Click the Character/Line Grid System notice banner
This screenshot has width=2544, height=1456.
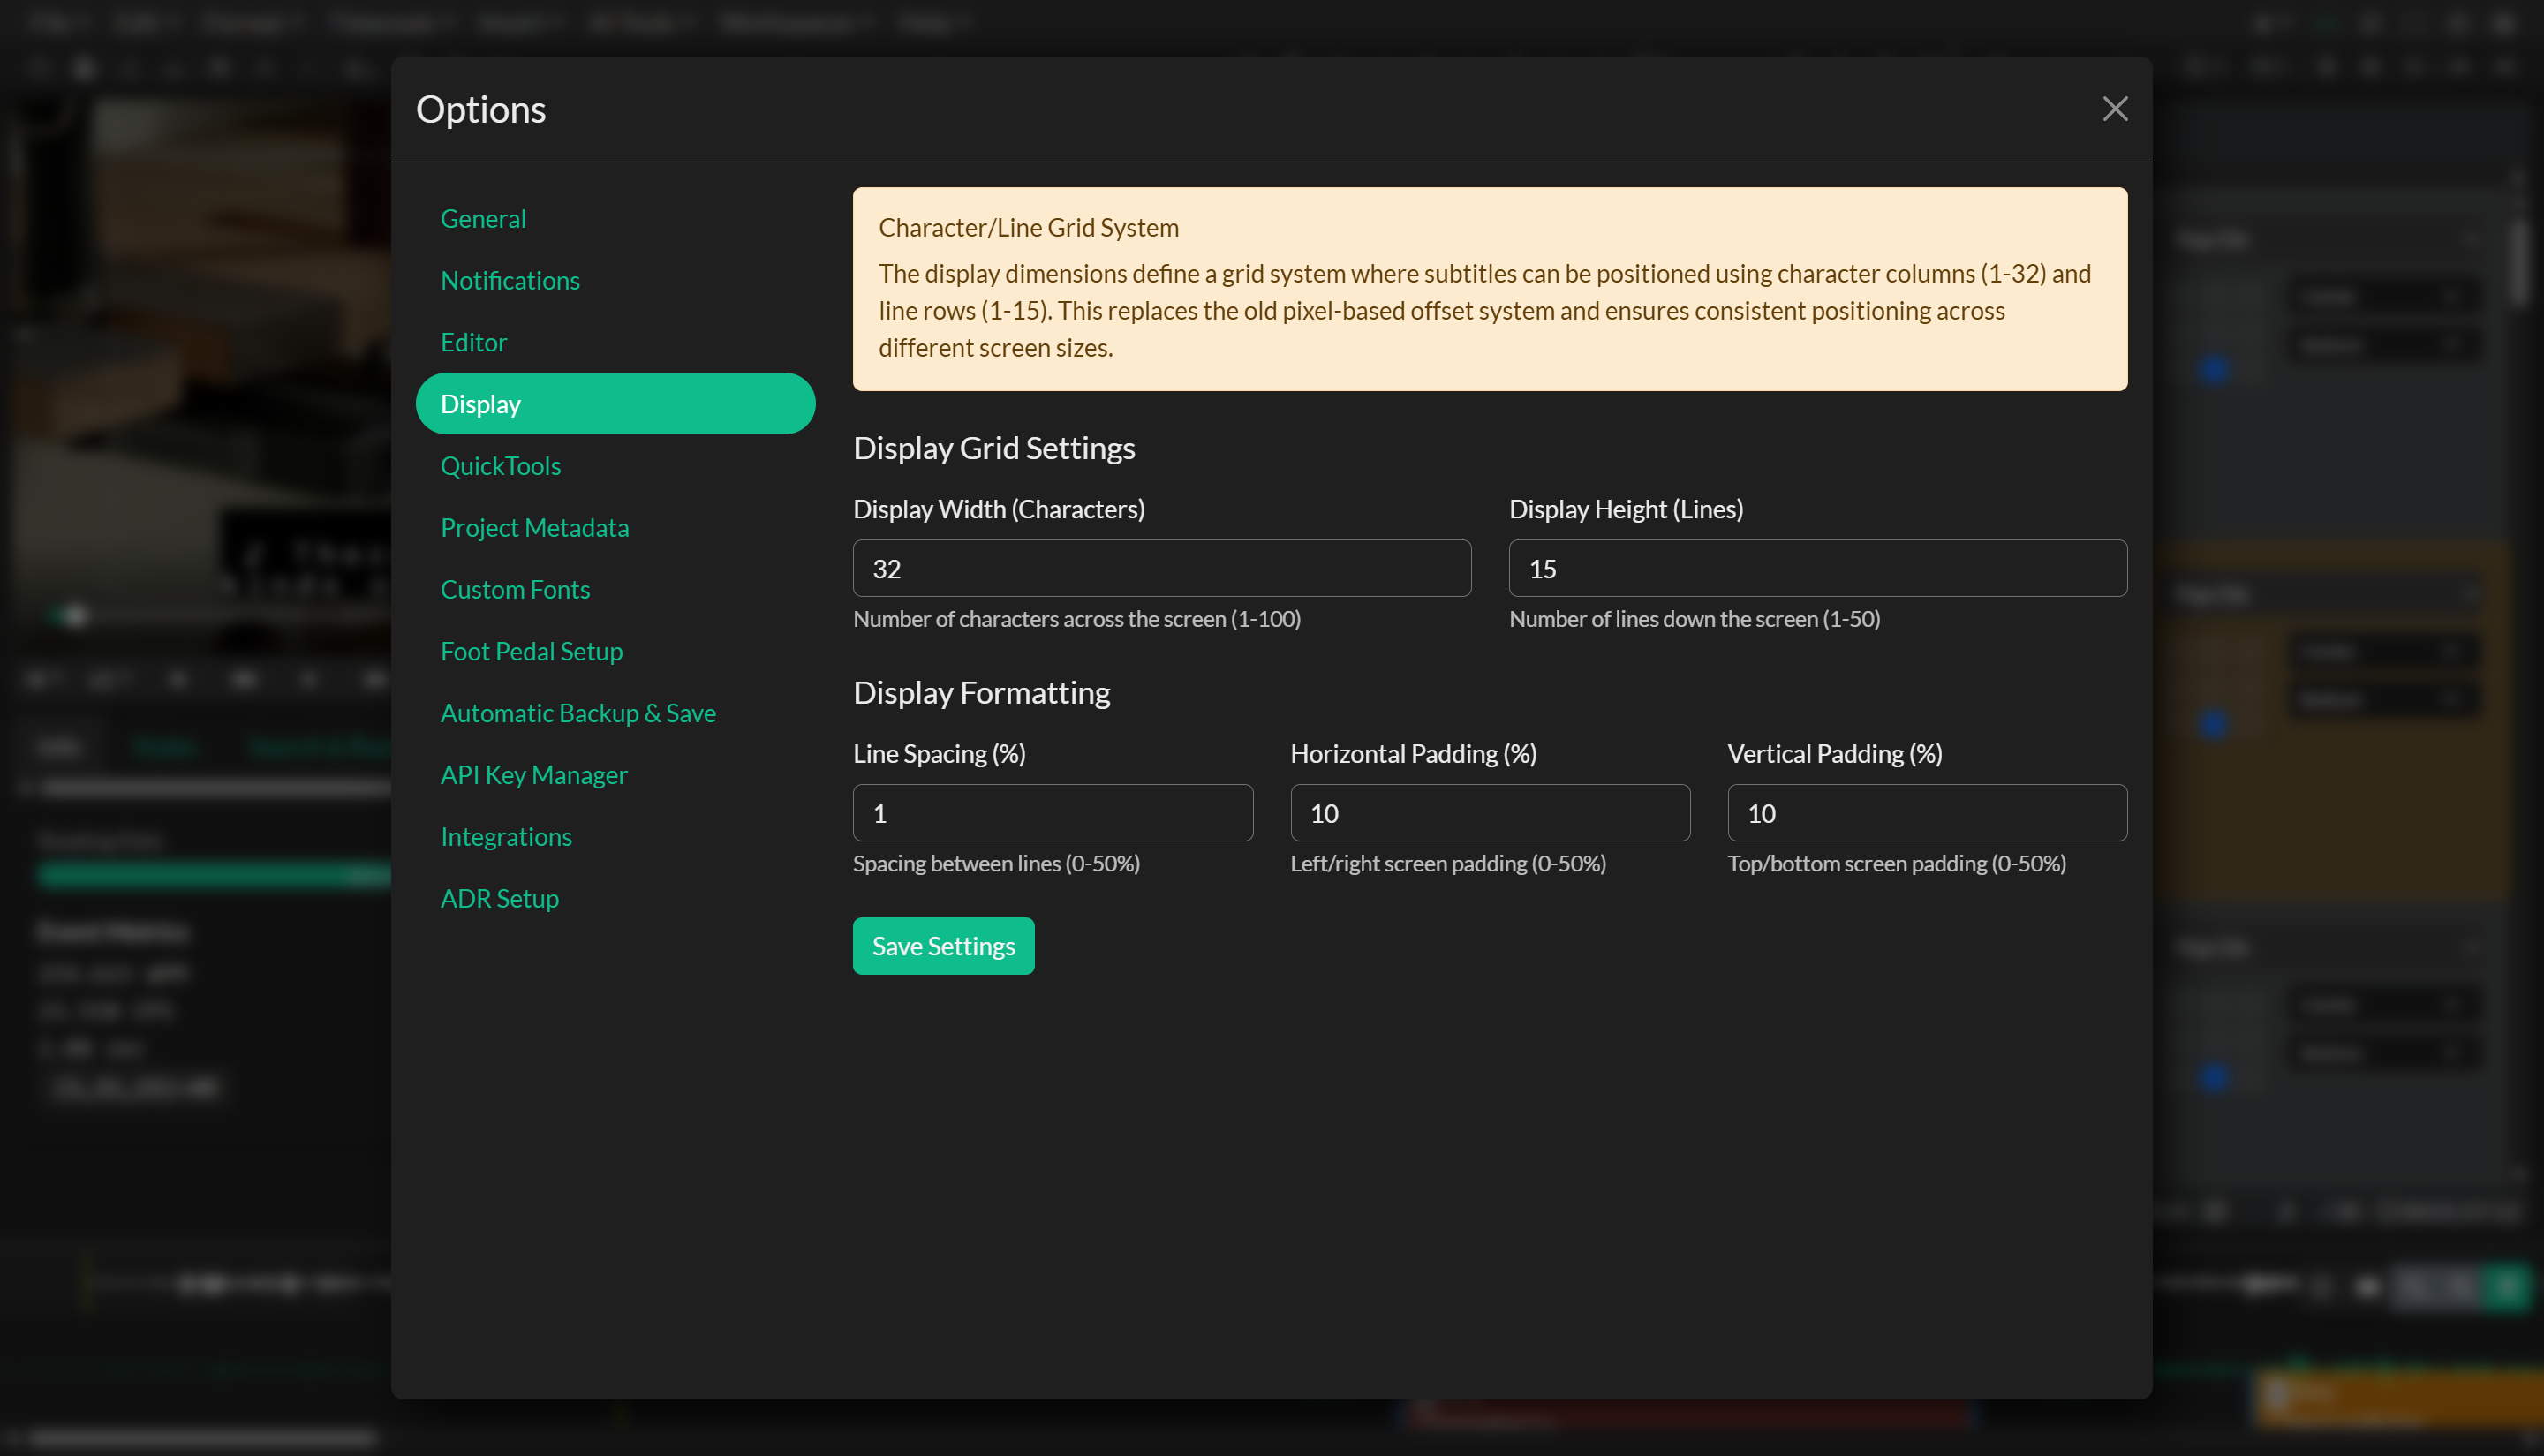click(1489, 288)
